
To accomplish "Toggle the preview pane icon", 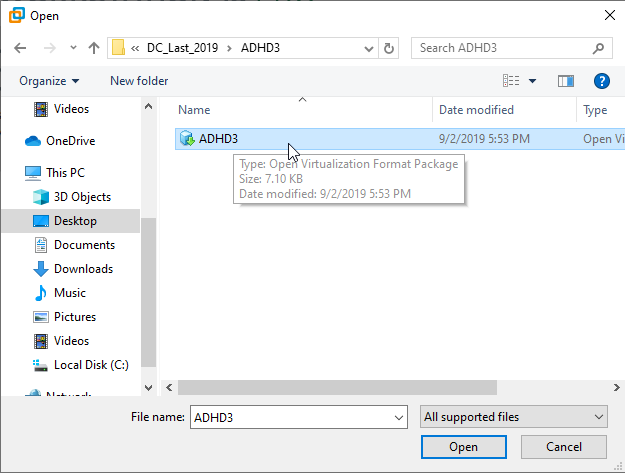I will [x=566, y=81].
